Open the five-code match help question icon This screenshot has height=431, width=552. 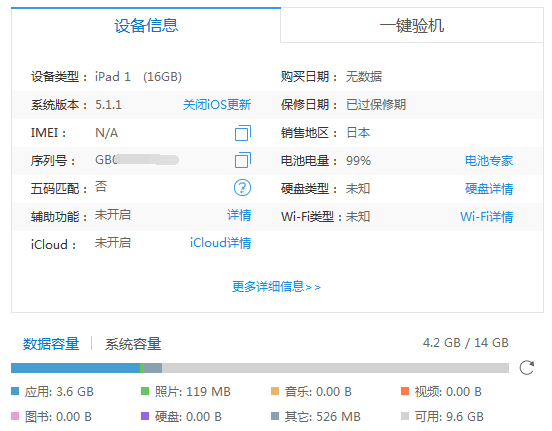point(243,188)
